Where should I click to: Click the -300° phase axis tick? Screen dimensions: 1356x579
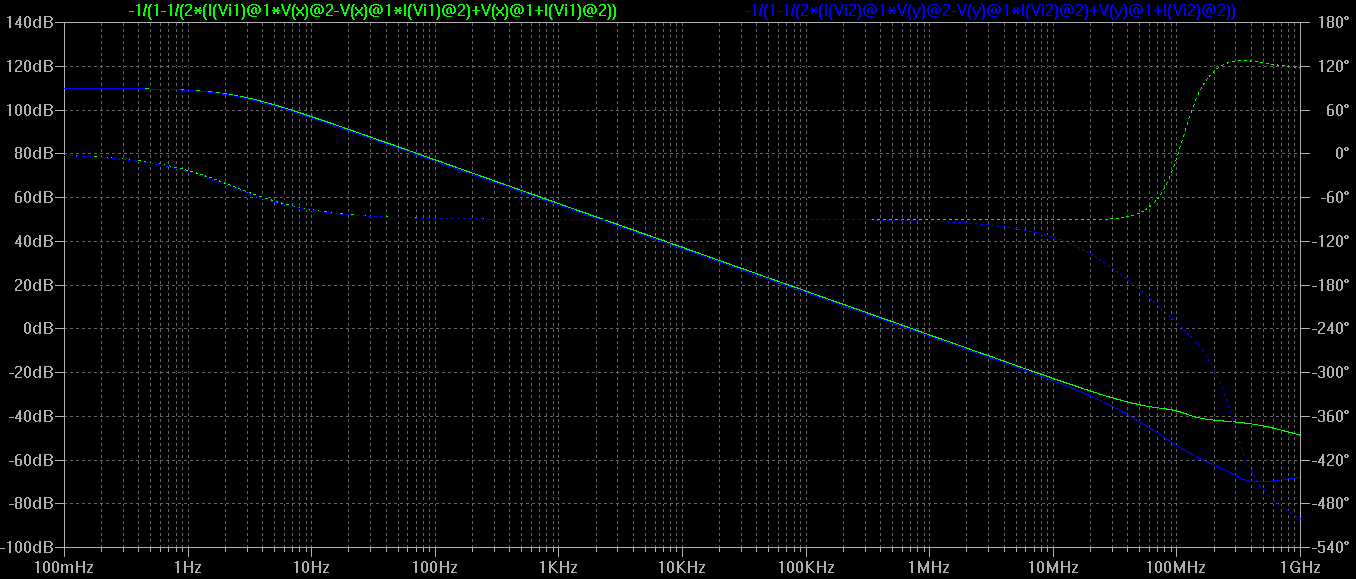pos(1332,373)
